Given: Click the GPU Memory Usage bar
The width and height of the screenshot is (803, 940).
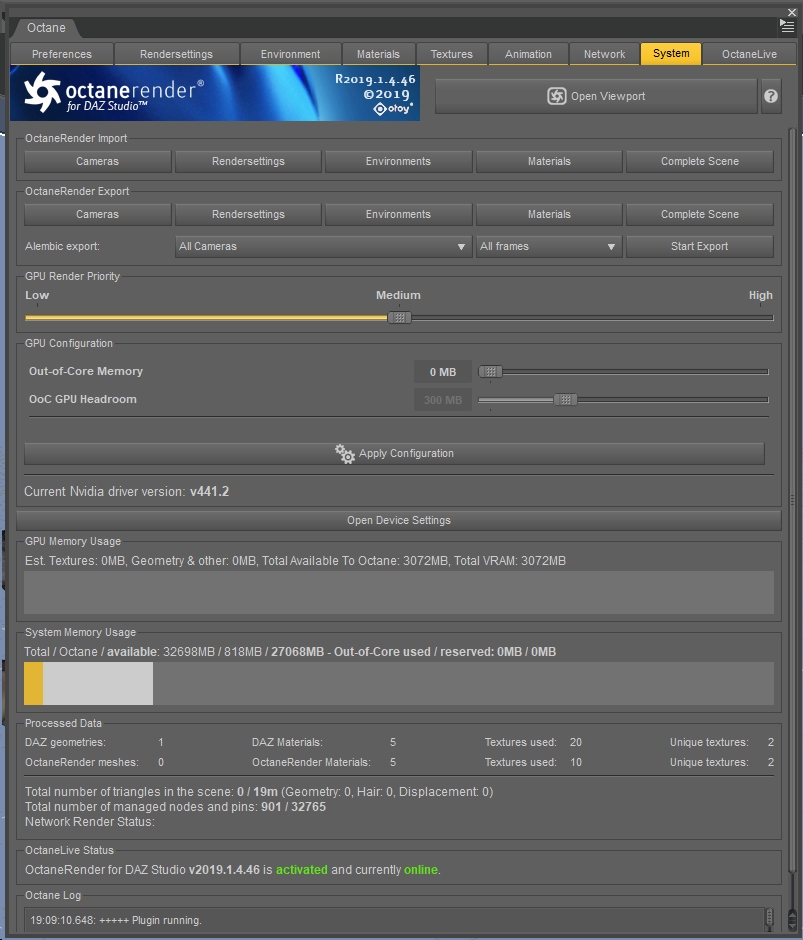Looking at the screenshot, I should tap(399, 592).
